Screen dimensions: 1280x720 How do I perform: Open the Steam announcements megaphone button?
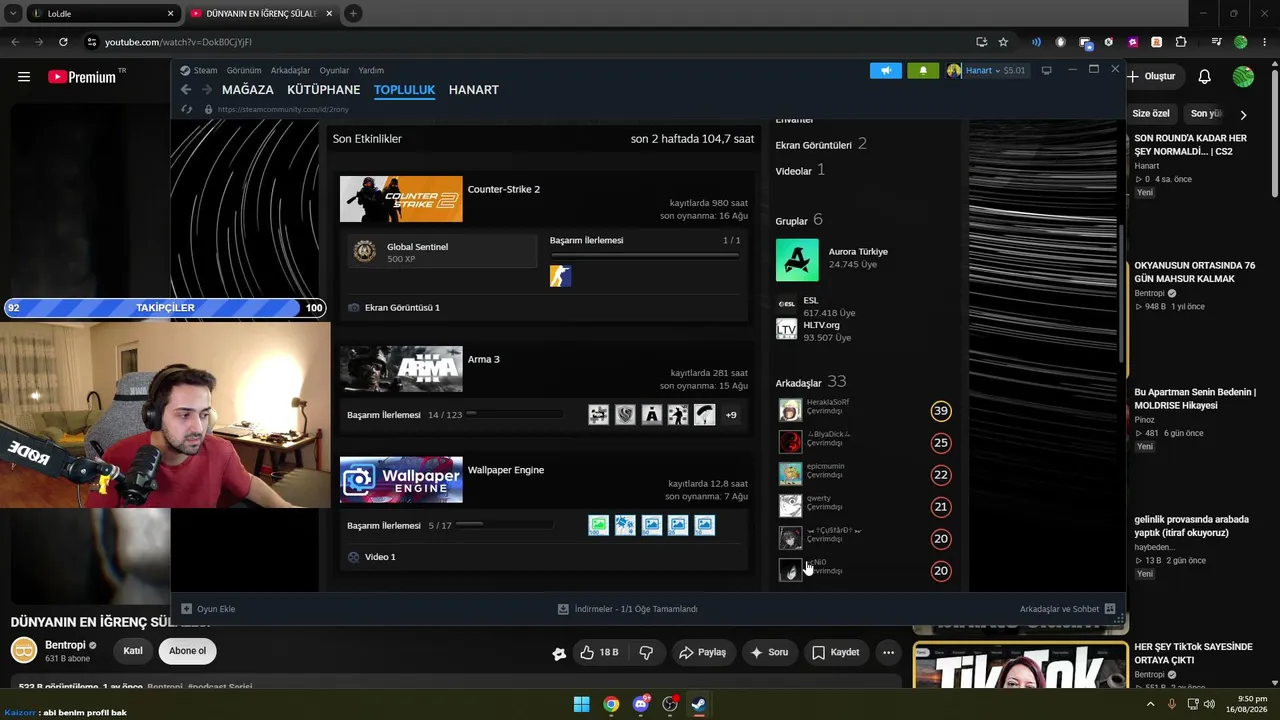(885, 71)
